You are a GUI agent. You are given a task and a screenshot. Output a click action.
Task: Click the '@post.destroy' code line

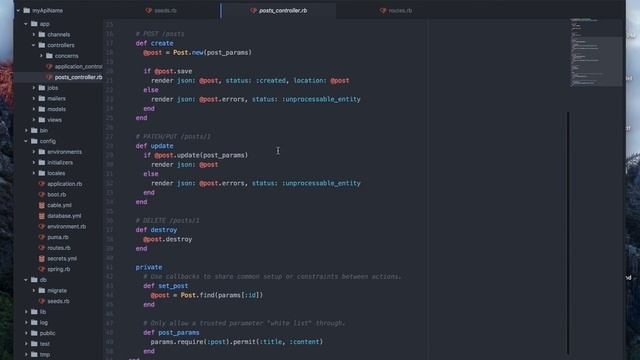[167, 239]
